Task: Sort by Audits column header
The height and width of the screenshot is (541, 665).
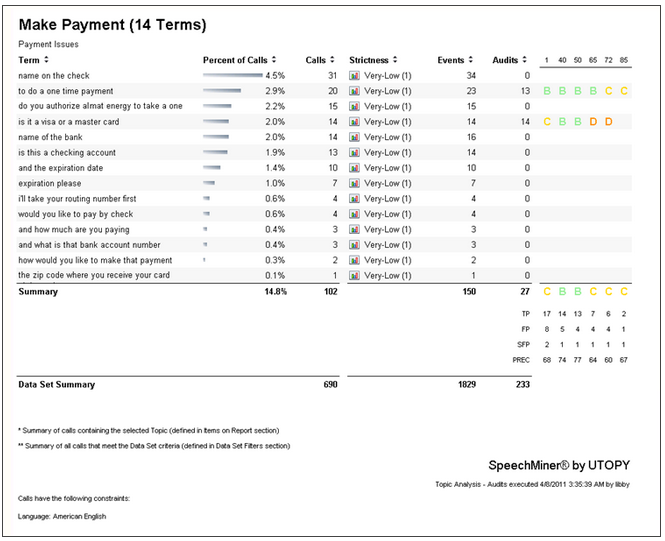Action: pyautogui.click(x=510, y=60)
